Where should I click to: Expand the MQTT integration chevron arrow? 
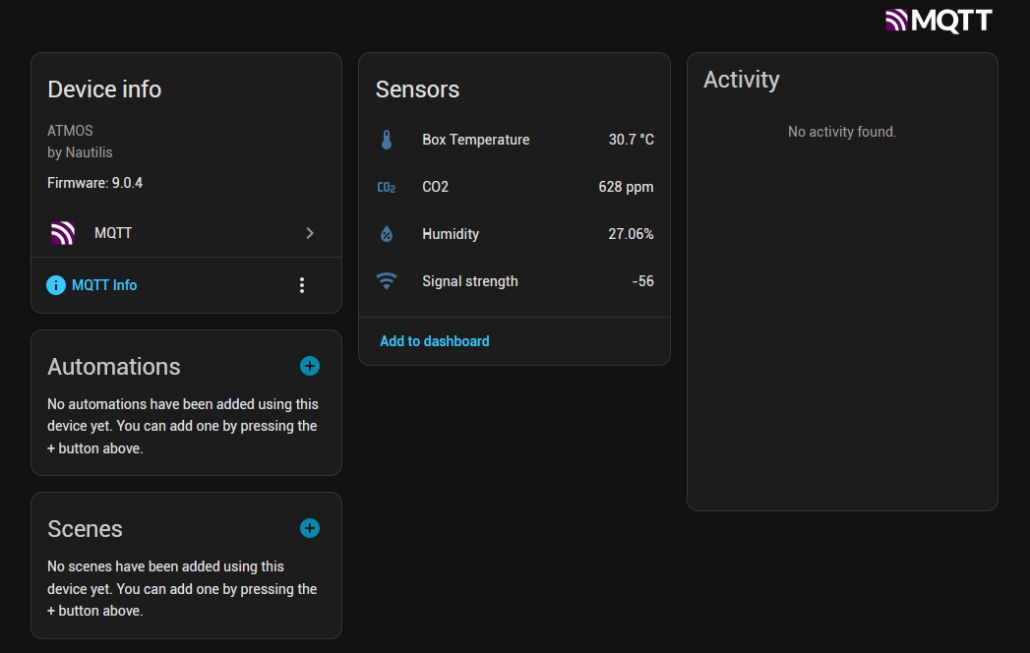pos(310,233)
